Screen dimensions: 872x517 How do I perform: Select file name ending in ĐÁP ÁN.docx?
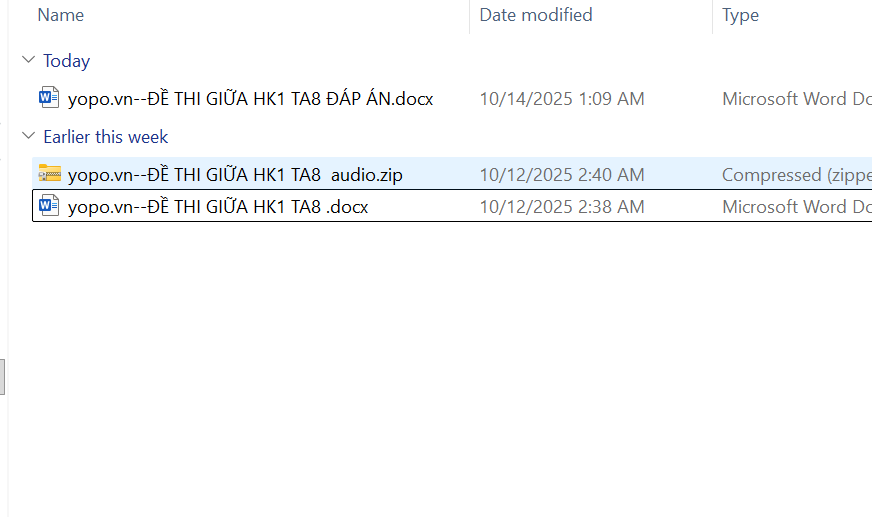(250, 99)
